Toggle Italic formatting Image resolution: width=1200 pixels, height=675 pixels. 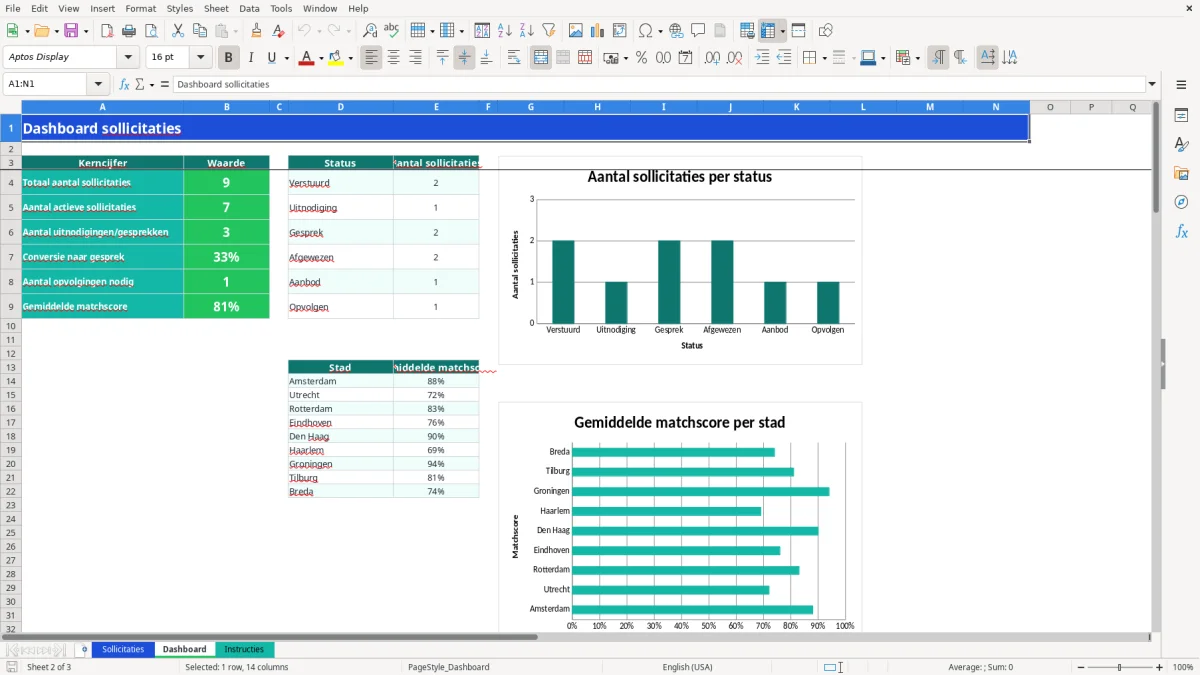[251, 58]
